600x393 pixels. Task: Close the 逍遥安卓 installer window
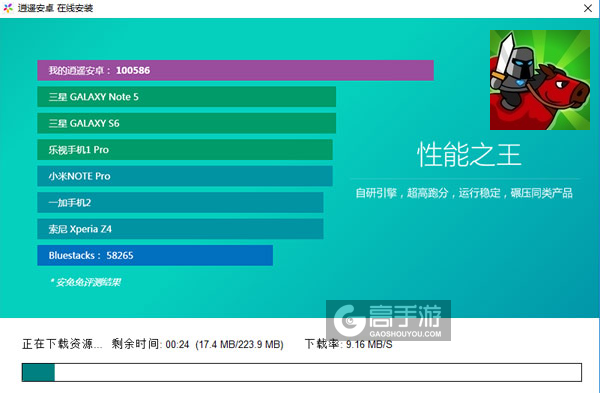(x=588, y=8)
